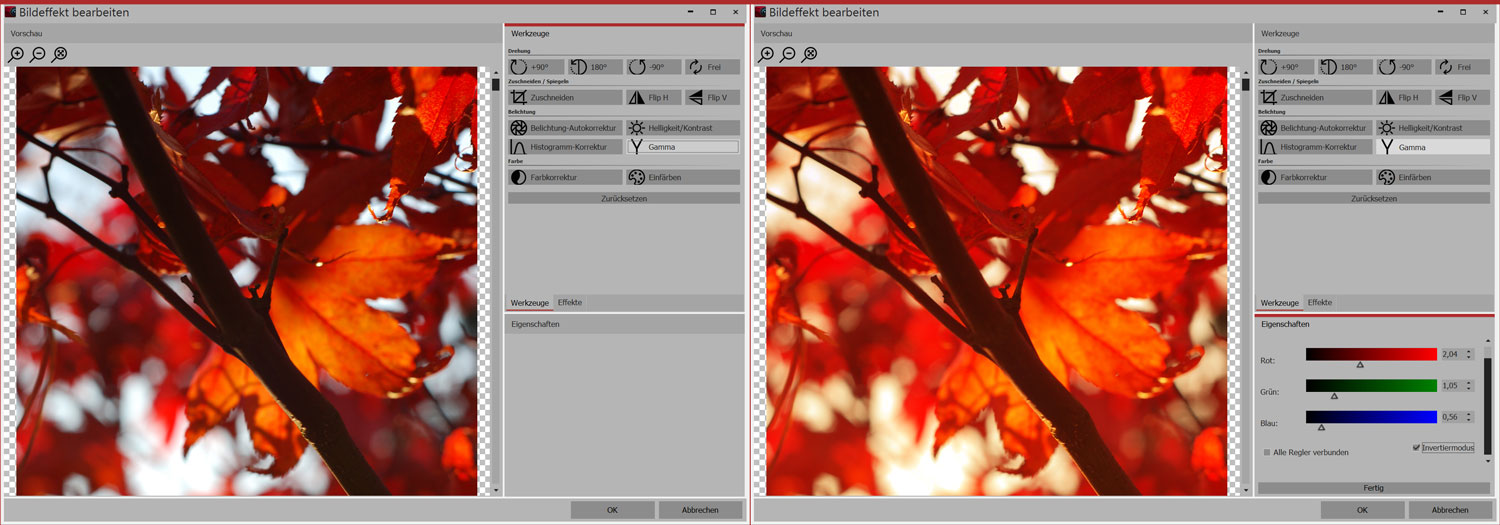Click zoom-out magnifier in right window preview
Viewport: 1500px width, 525px height.
(x=788, y=55)
